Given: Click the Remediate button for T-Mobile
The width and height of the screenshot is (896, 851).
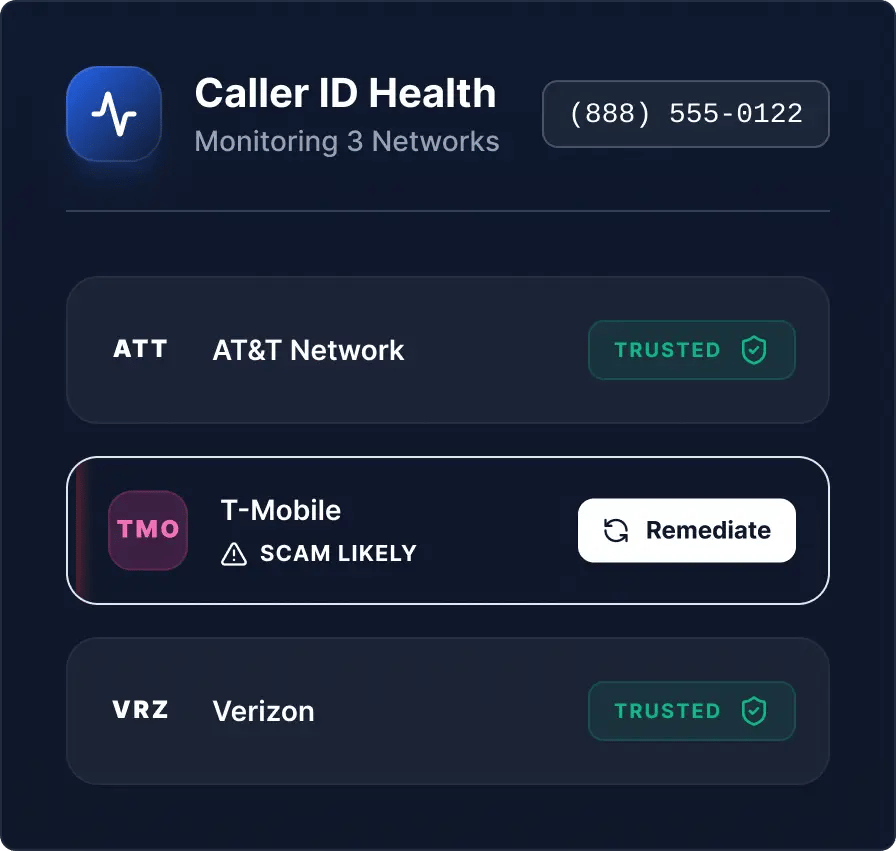Looking at the screenshot, I should point(686,530).
